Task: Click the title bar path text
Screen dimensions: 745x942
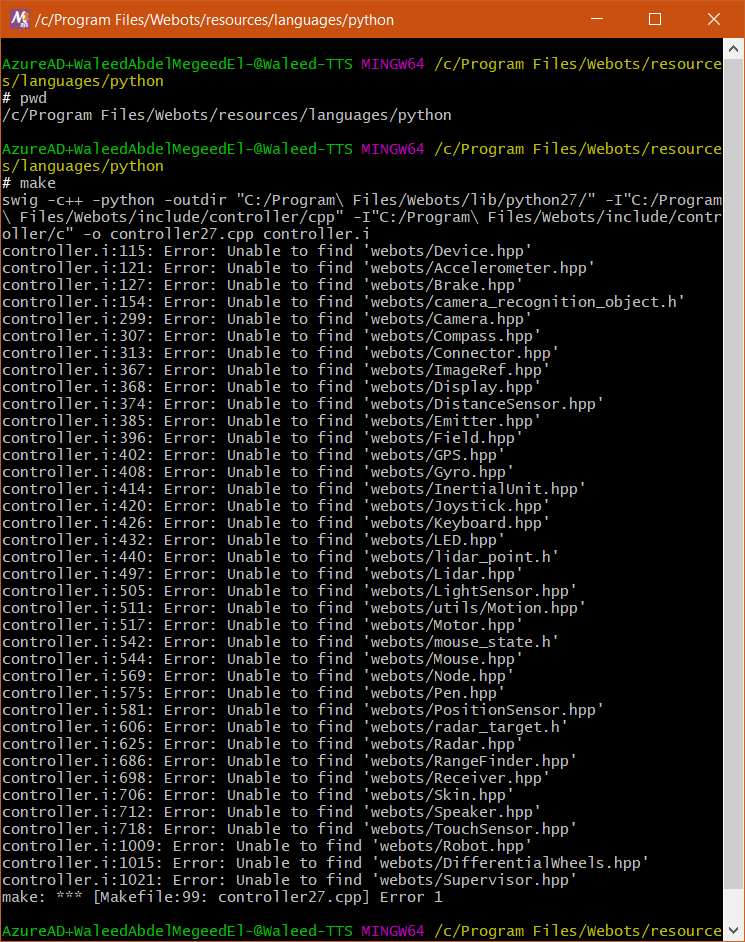Action: [214, 20]
